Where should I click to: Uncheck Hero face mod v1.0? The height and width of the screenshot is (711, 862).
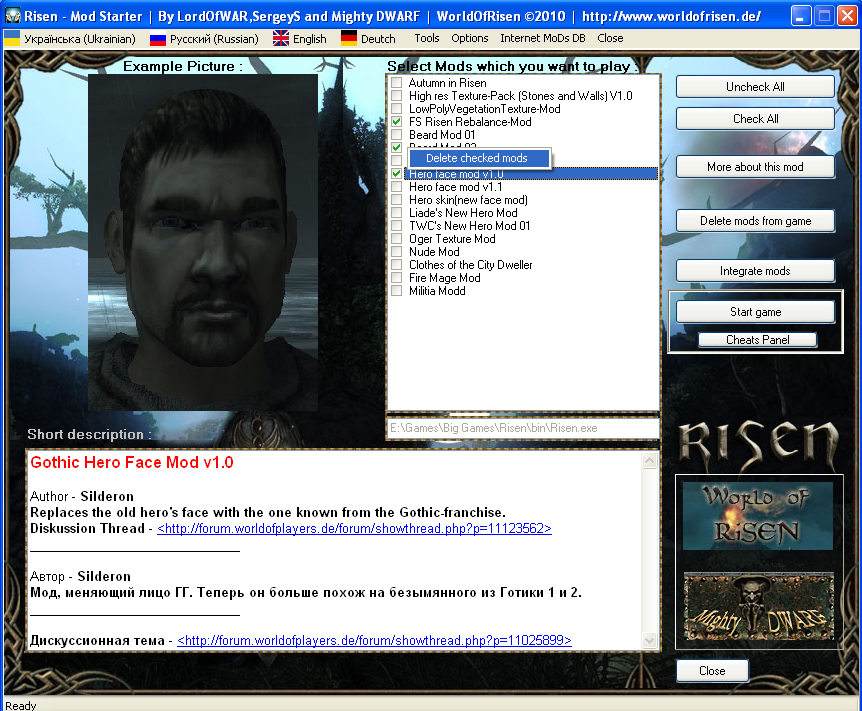(396, 174)
